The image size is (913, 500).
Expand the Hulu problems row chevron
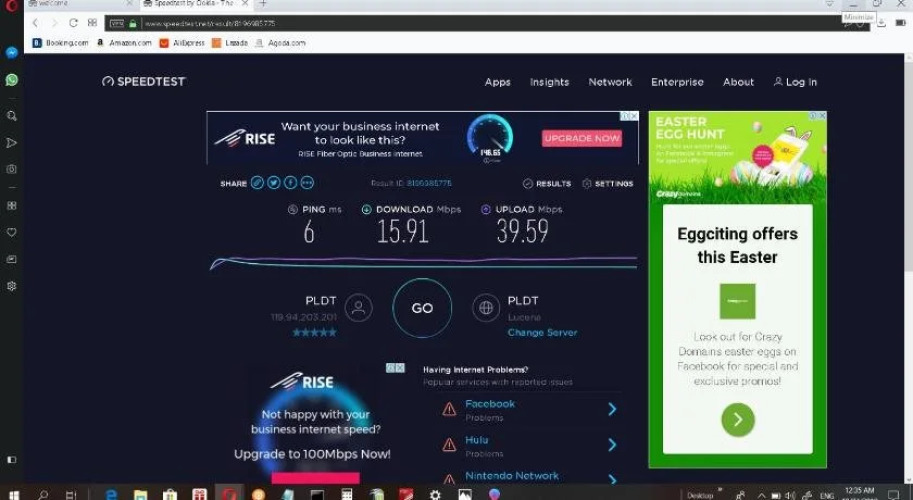tap(612, 445)
